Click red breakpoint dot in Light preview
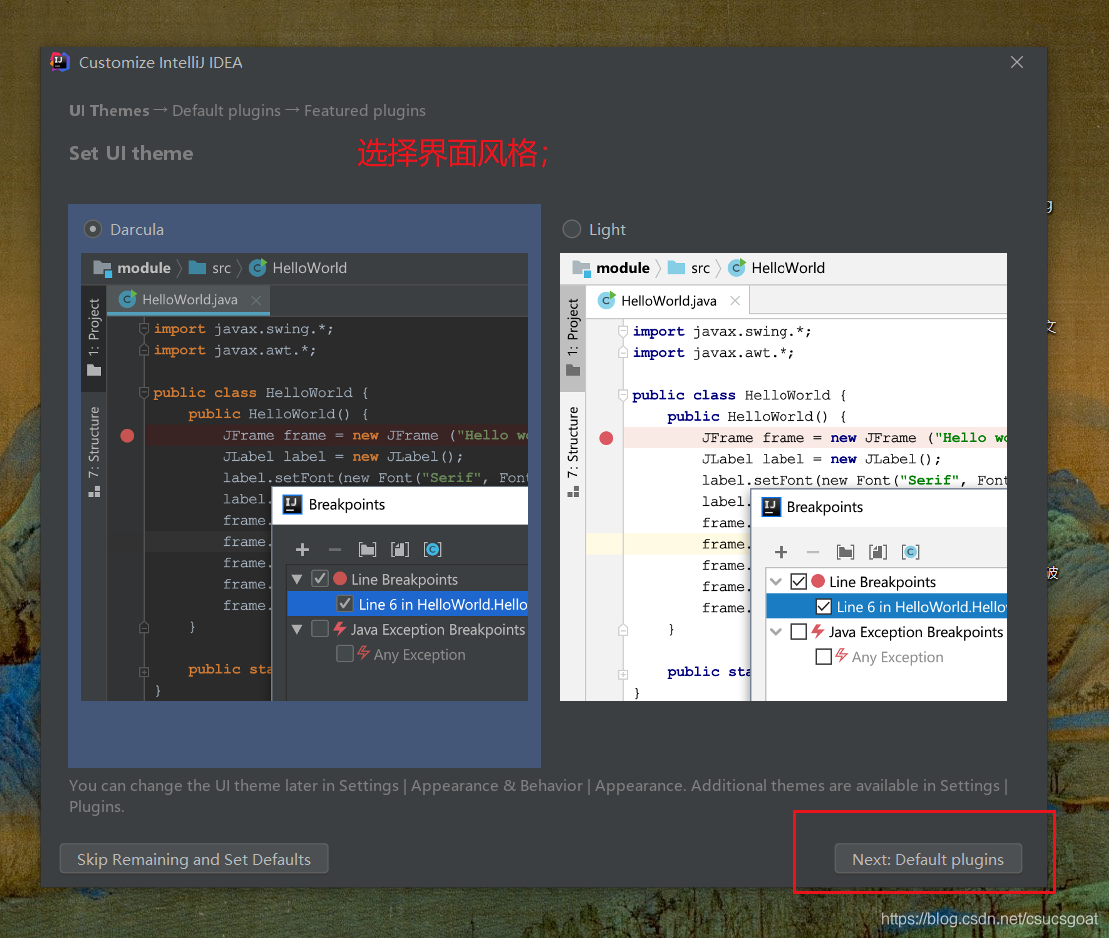This screenshot has height=938, width=1109. pos(606,438)
